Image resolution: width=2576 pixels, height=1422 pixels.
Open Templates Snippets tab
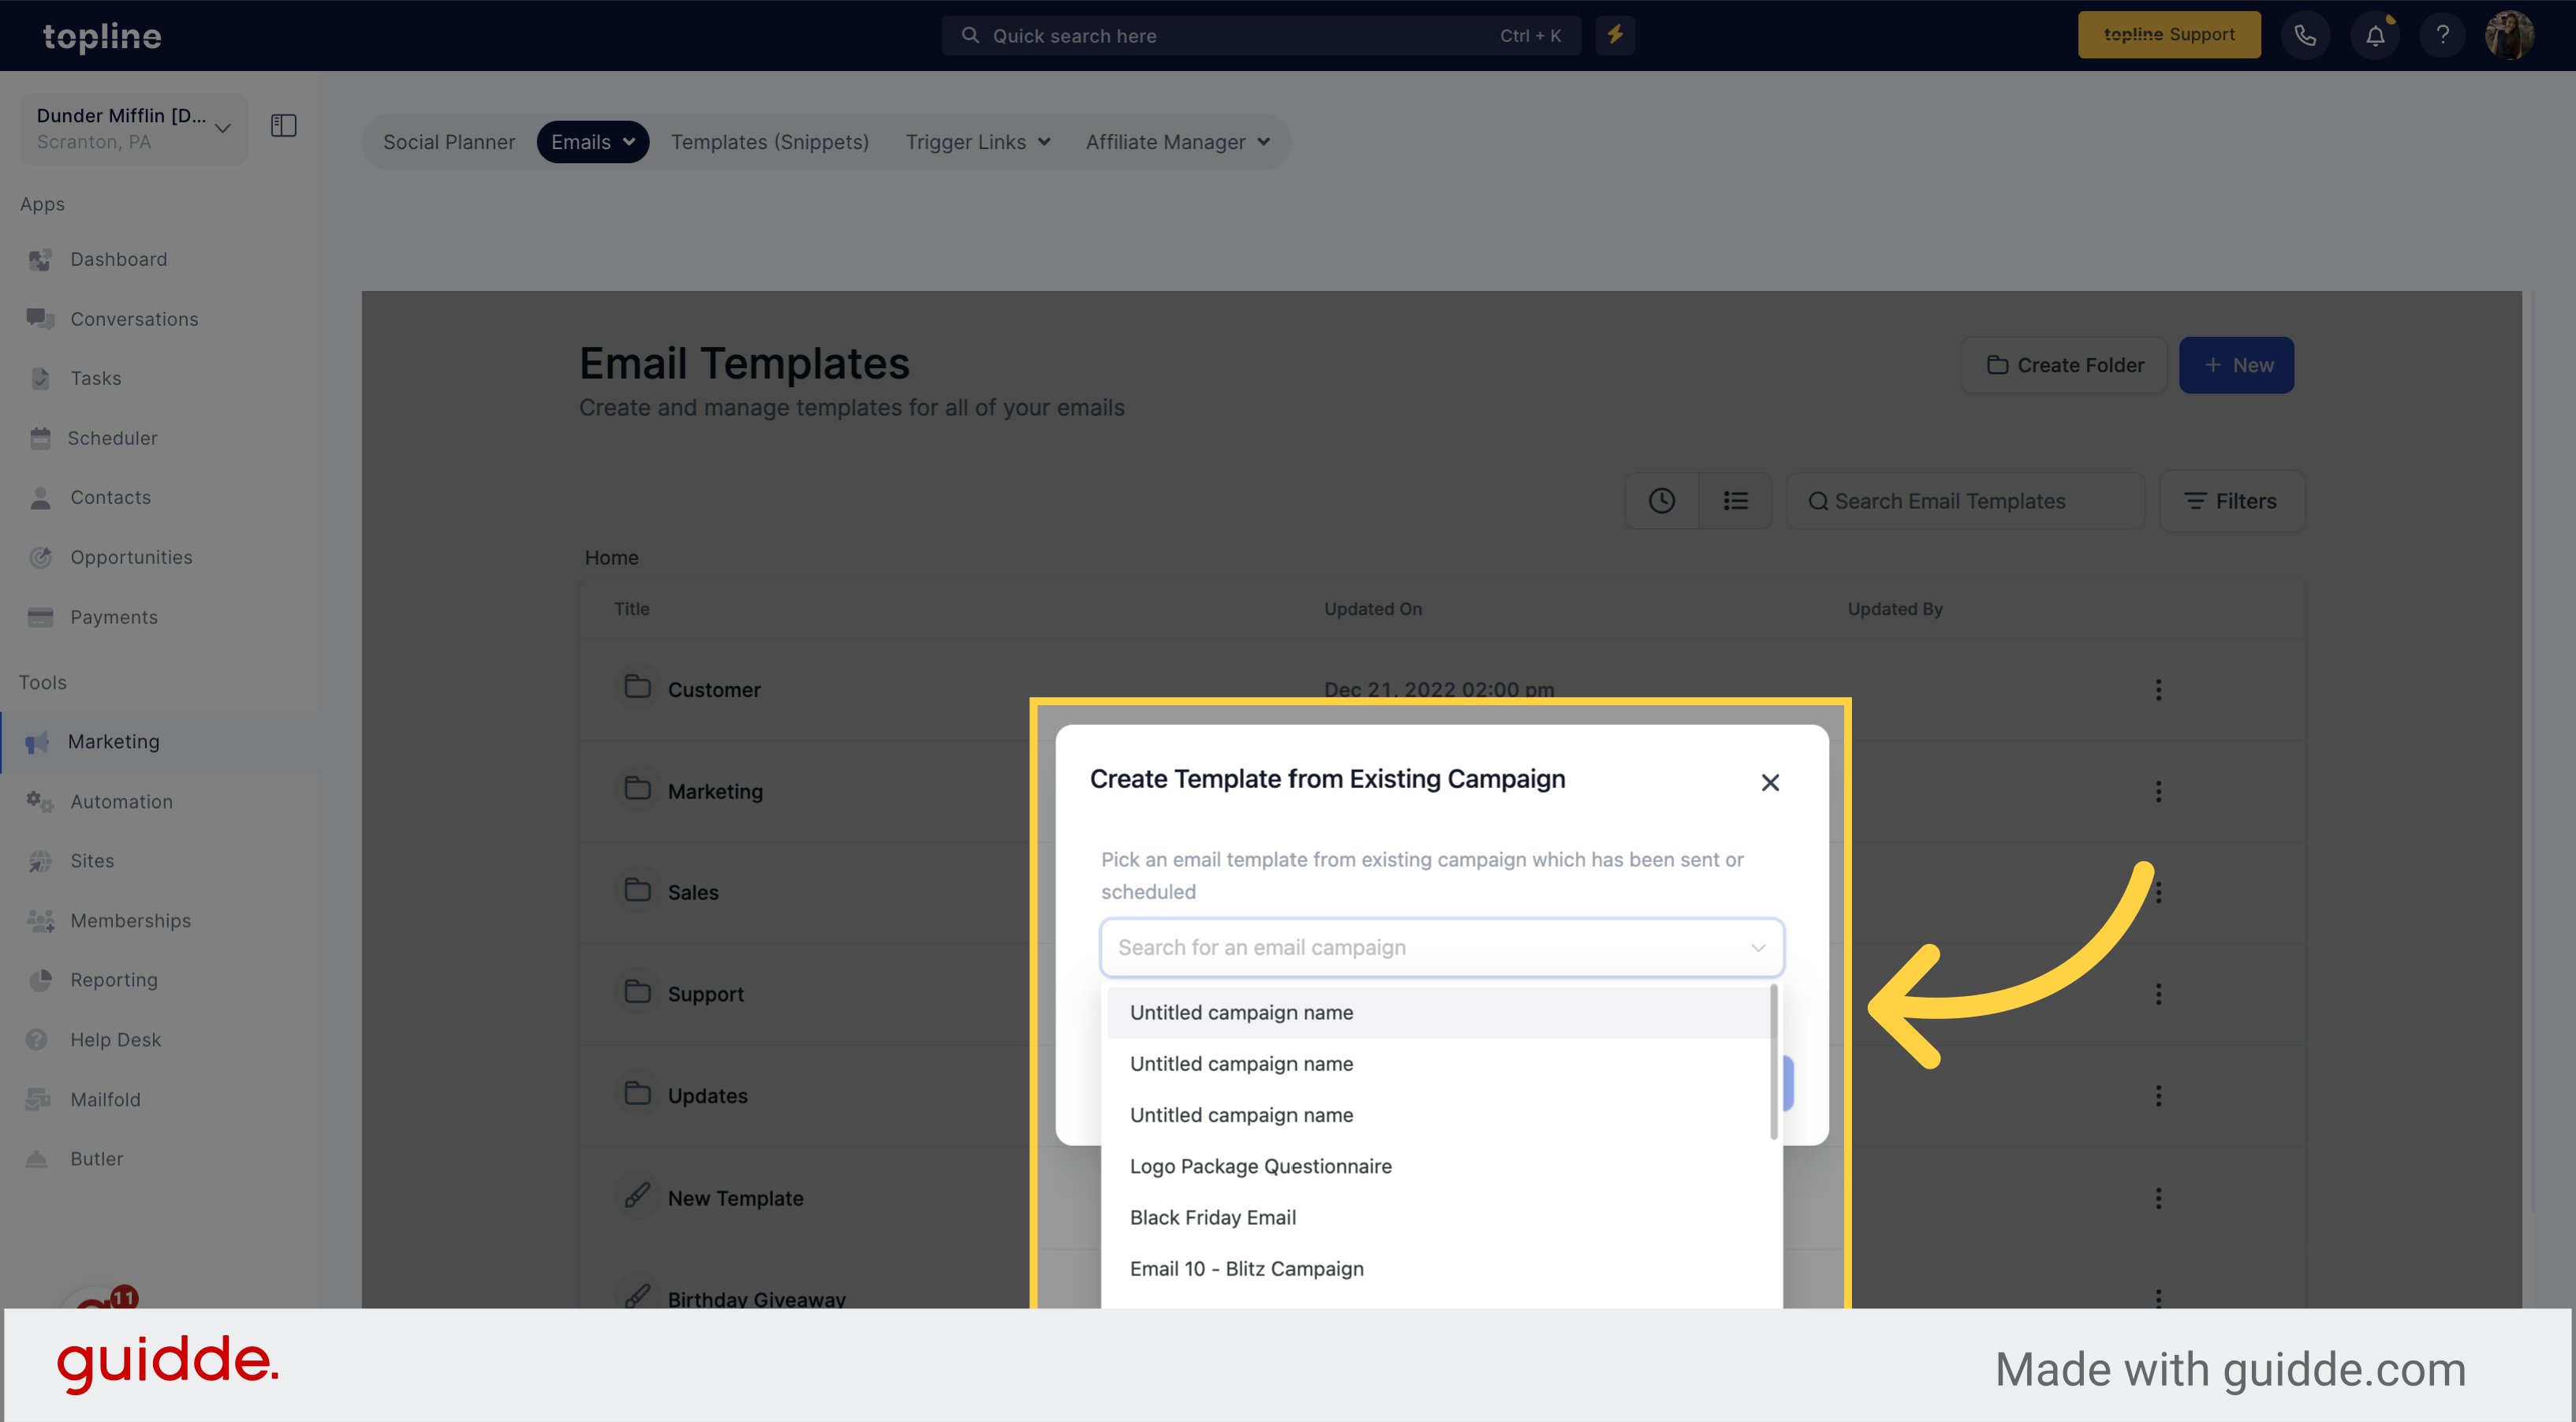[769, 142]
